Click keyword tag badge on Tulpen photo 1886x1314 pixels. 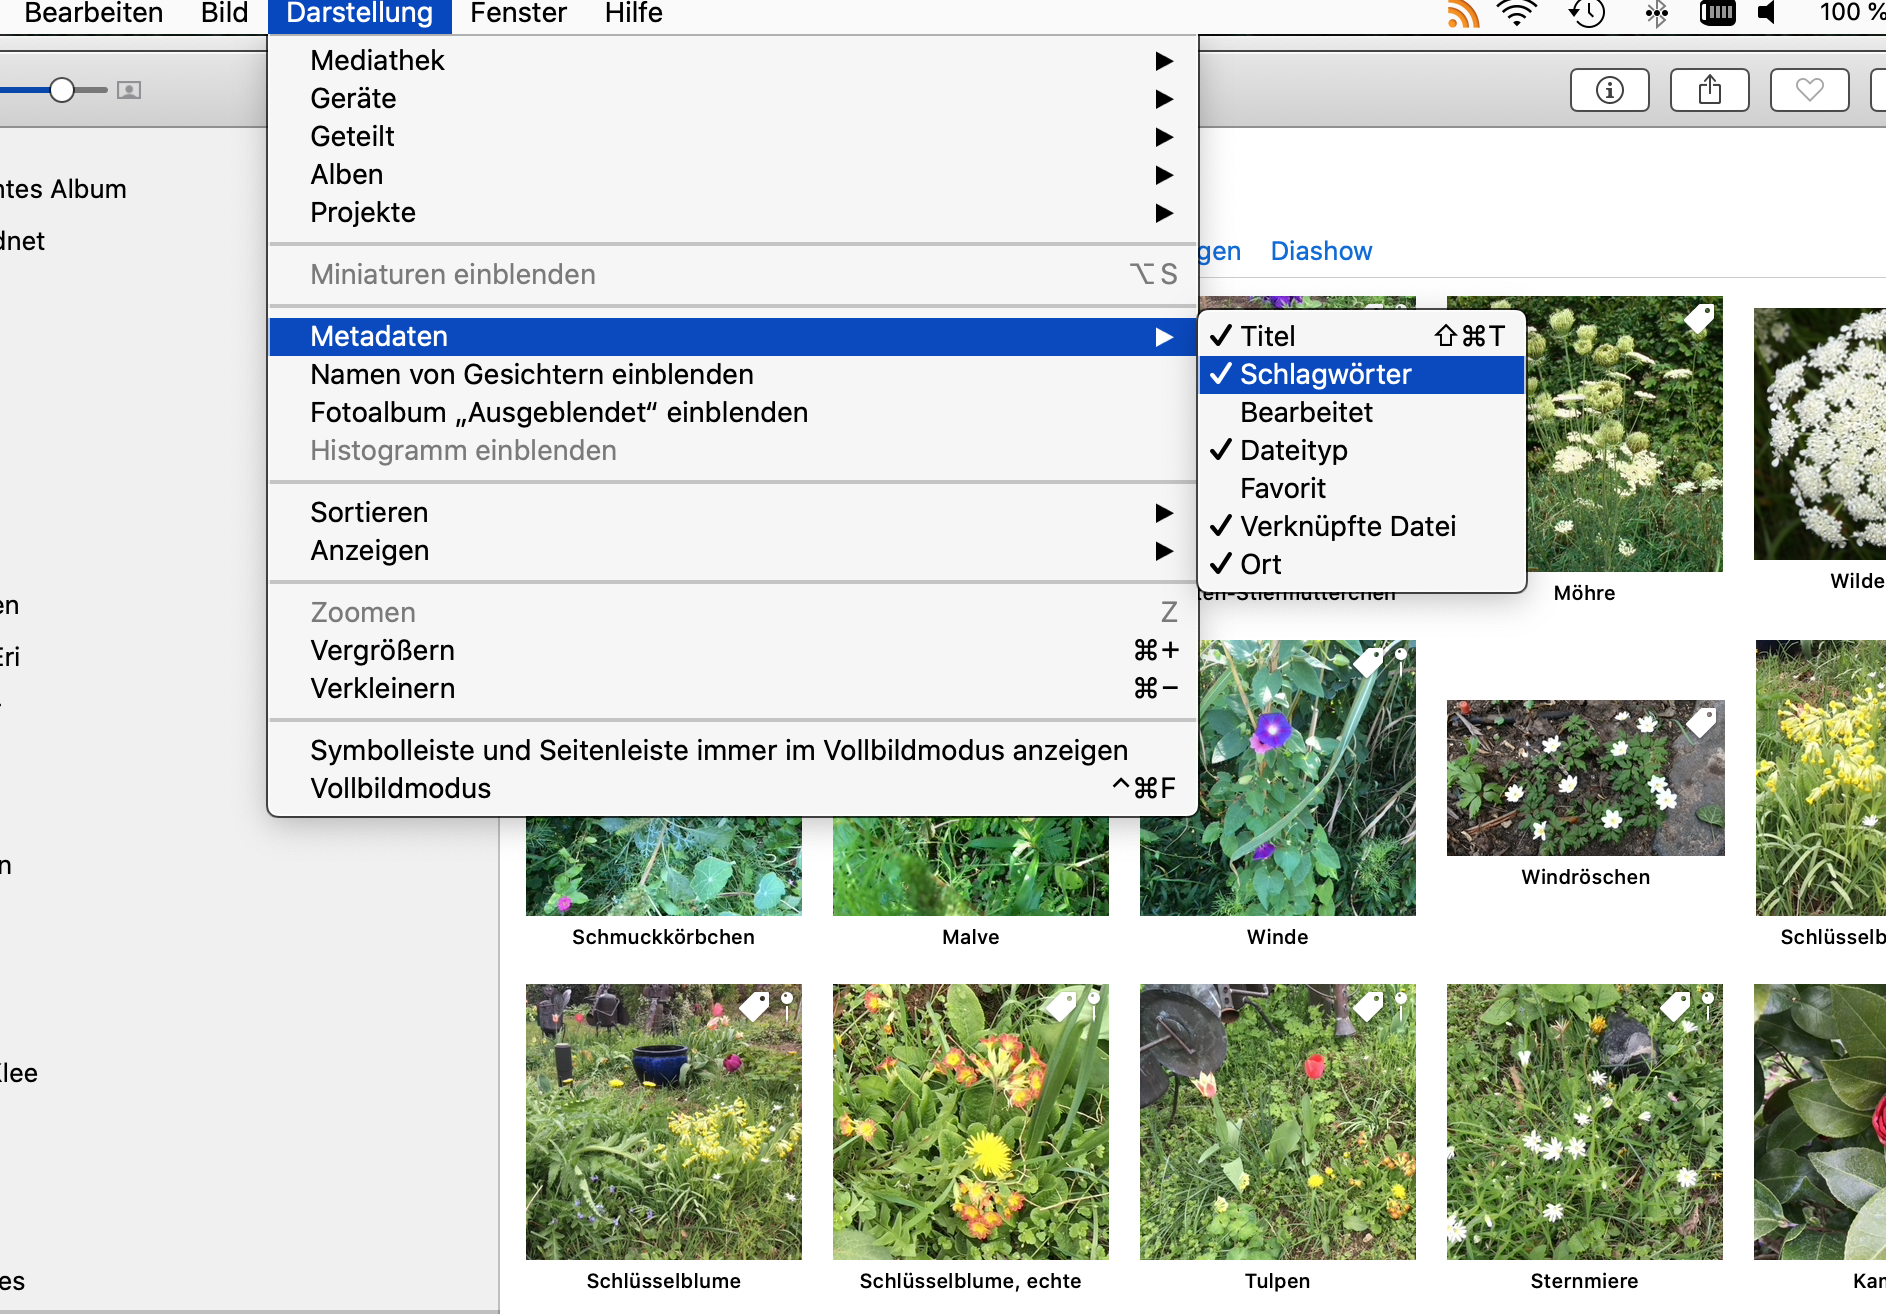tap(1368, 1005)
